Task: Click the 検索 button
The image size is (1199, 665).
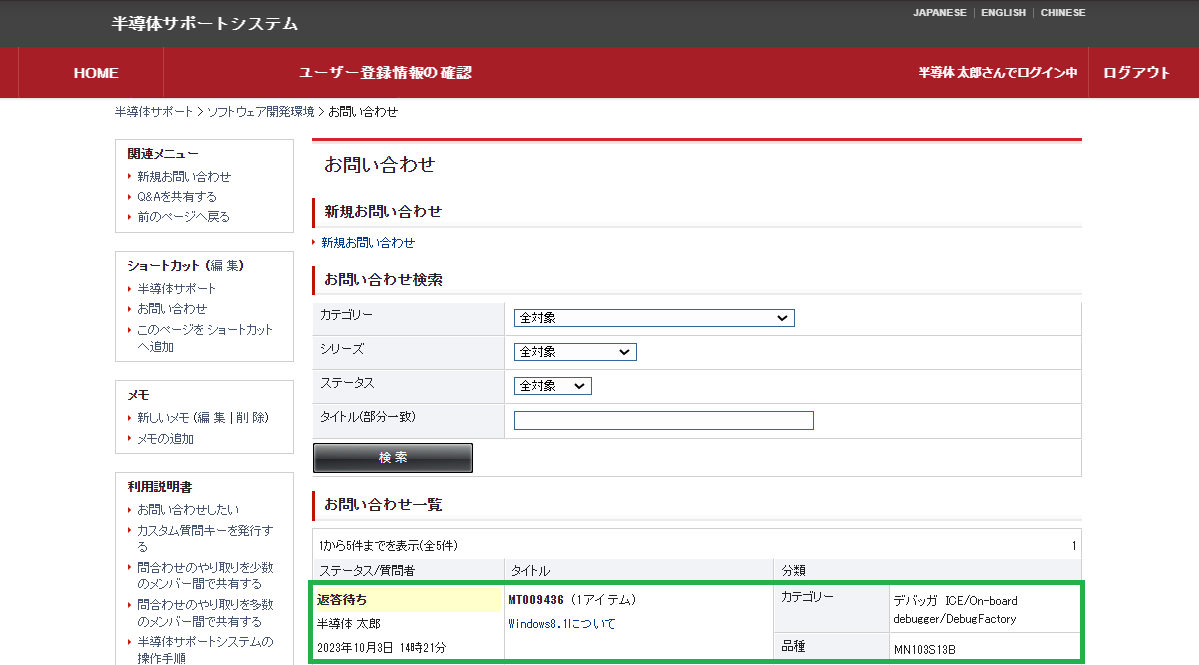Action: point(392,458)
